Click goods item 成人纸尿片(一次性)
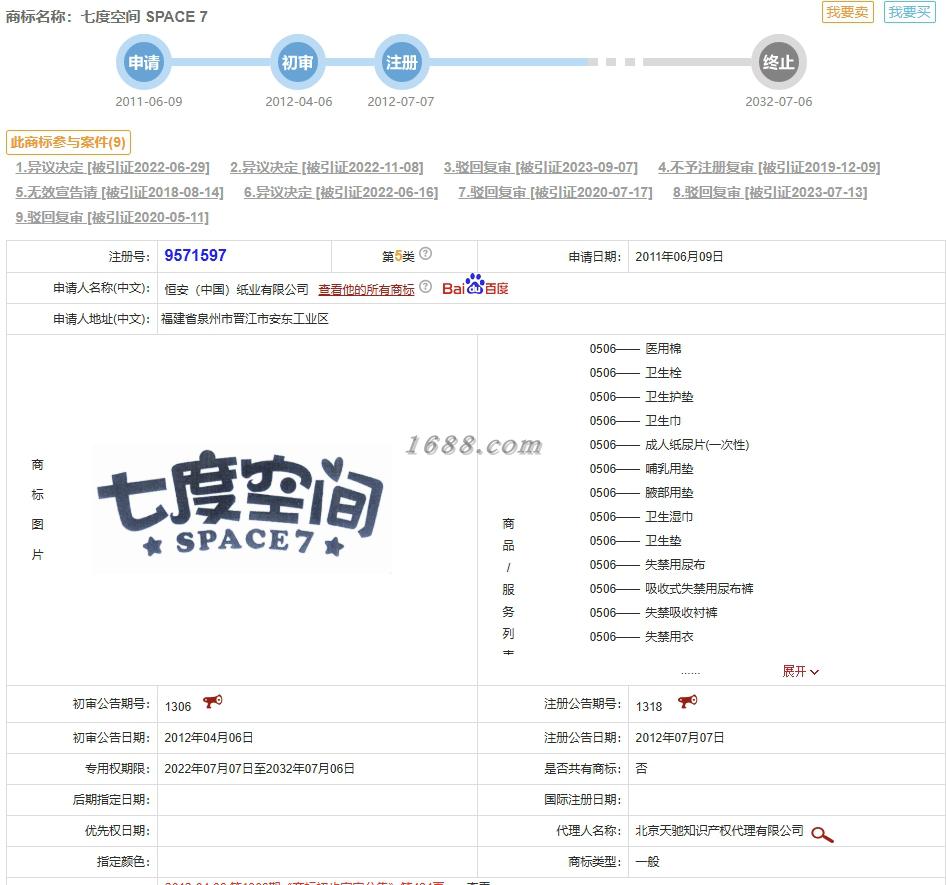This screenshot has width=946, height=885. (x=697, y=445)
